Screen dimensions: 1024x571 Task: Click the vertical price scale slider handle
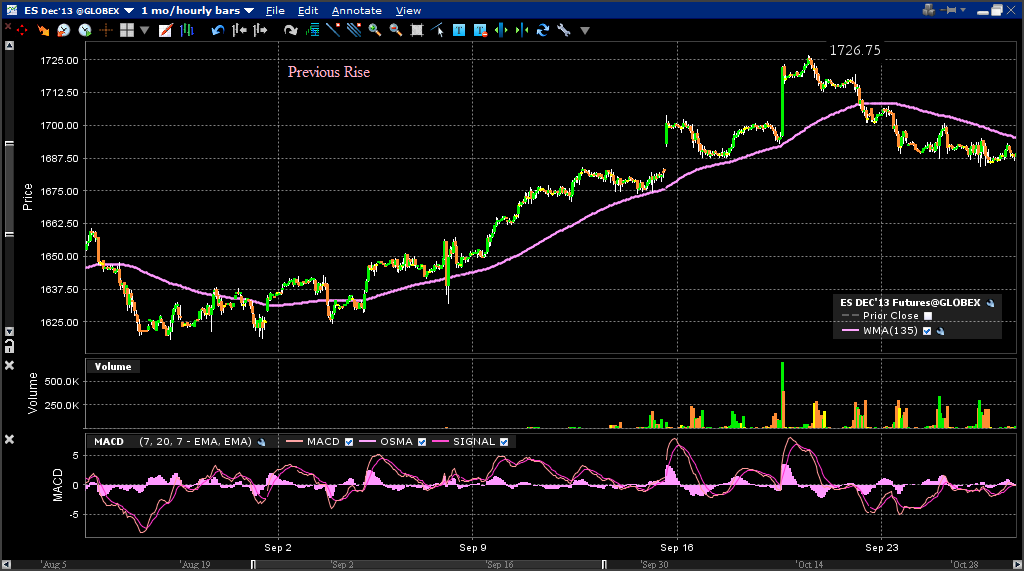9,189
